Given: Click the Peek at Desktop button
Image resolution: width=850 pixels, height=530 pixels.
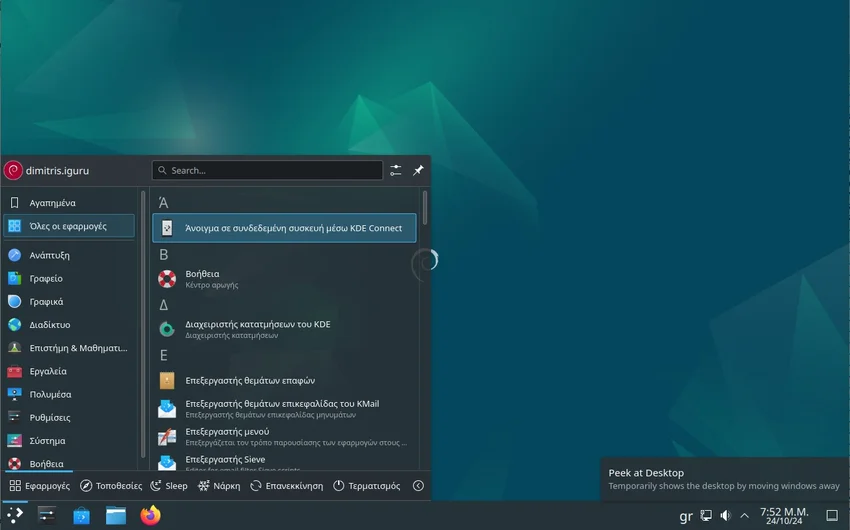Looking at the screenshot, I should 832,515.
